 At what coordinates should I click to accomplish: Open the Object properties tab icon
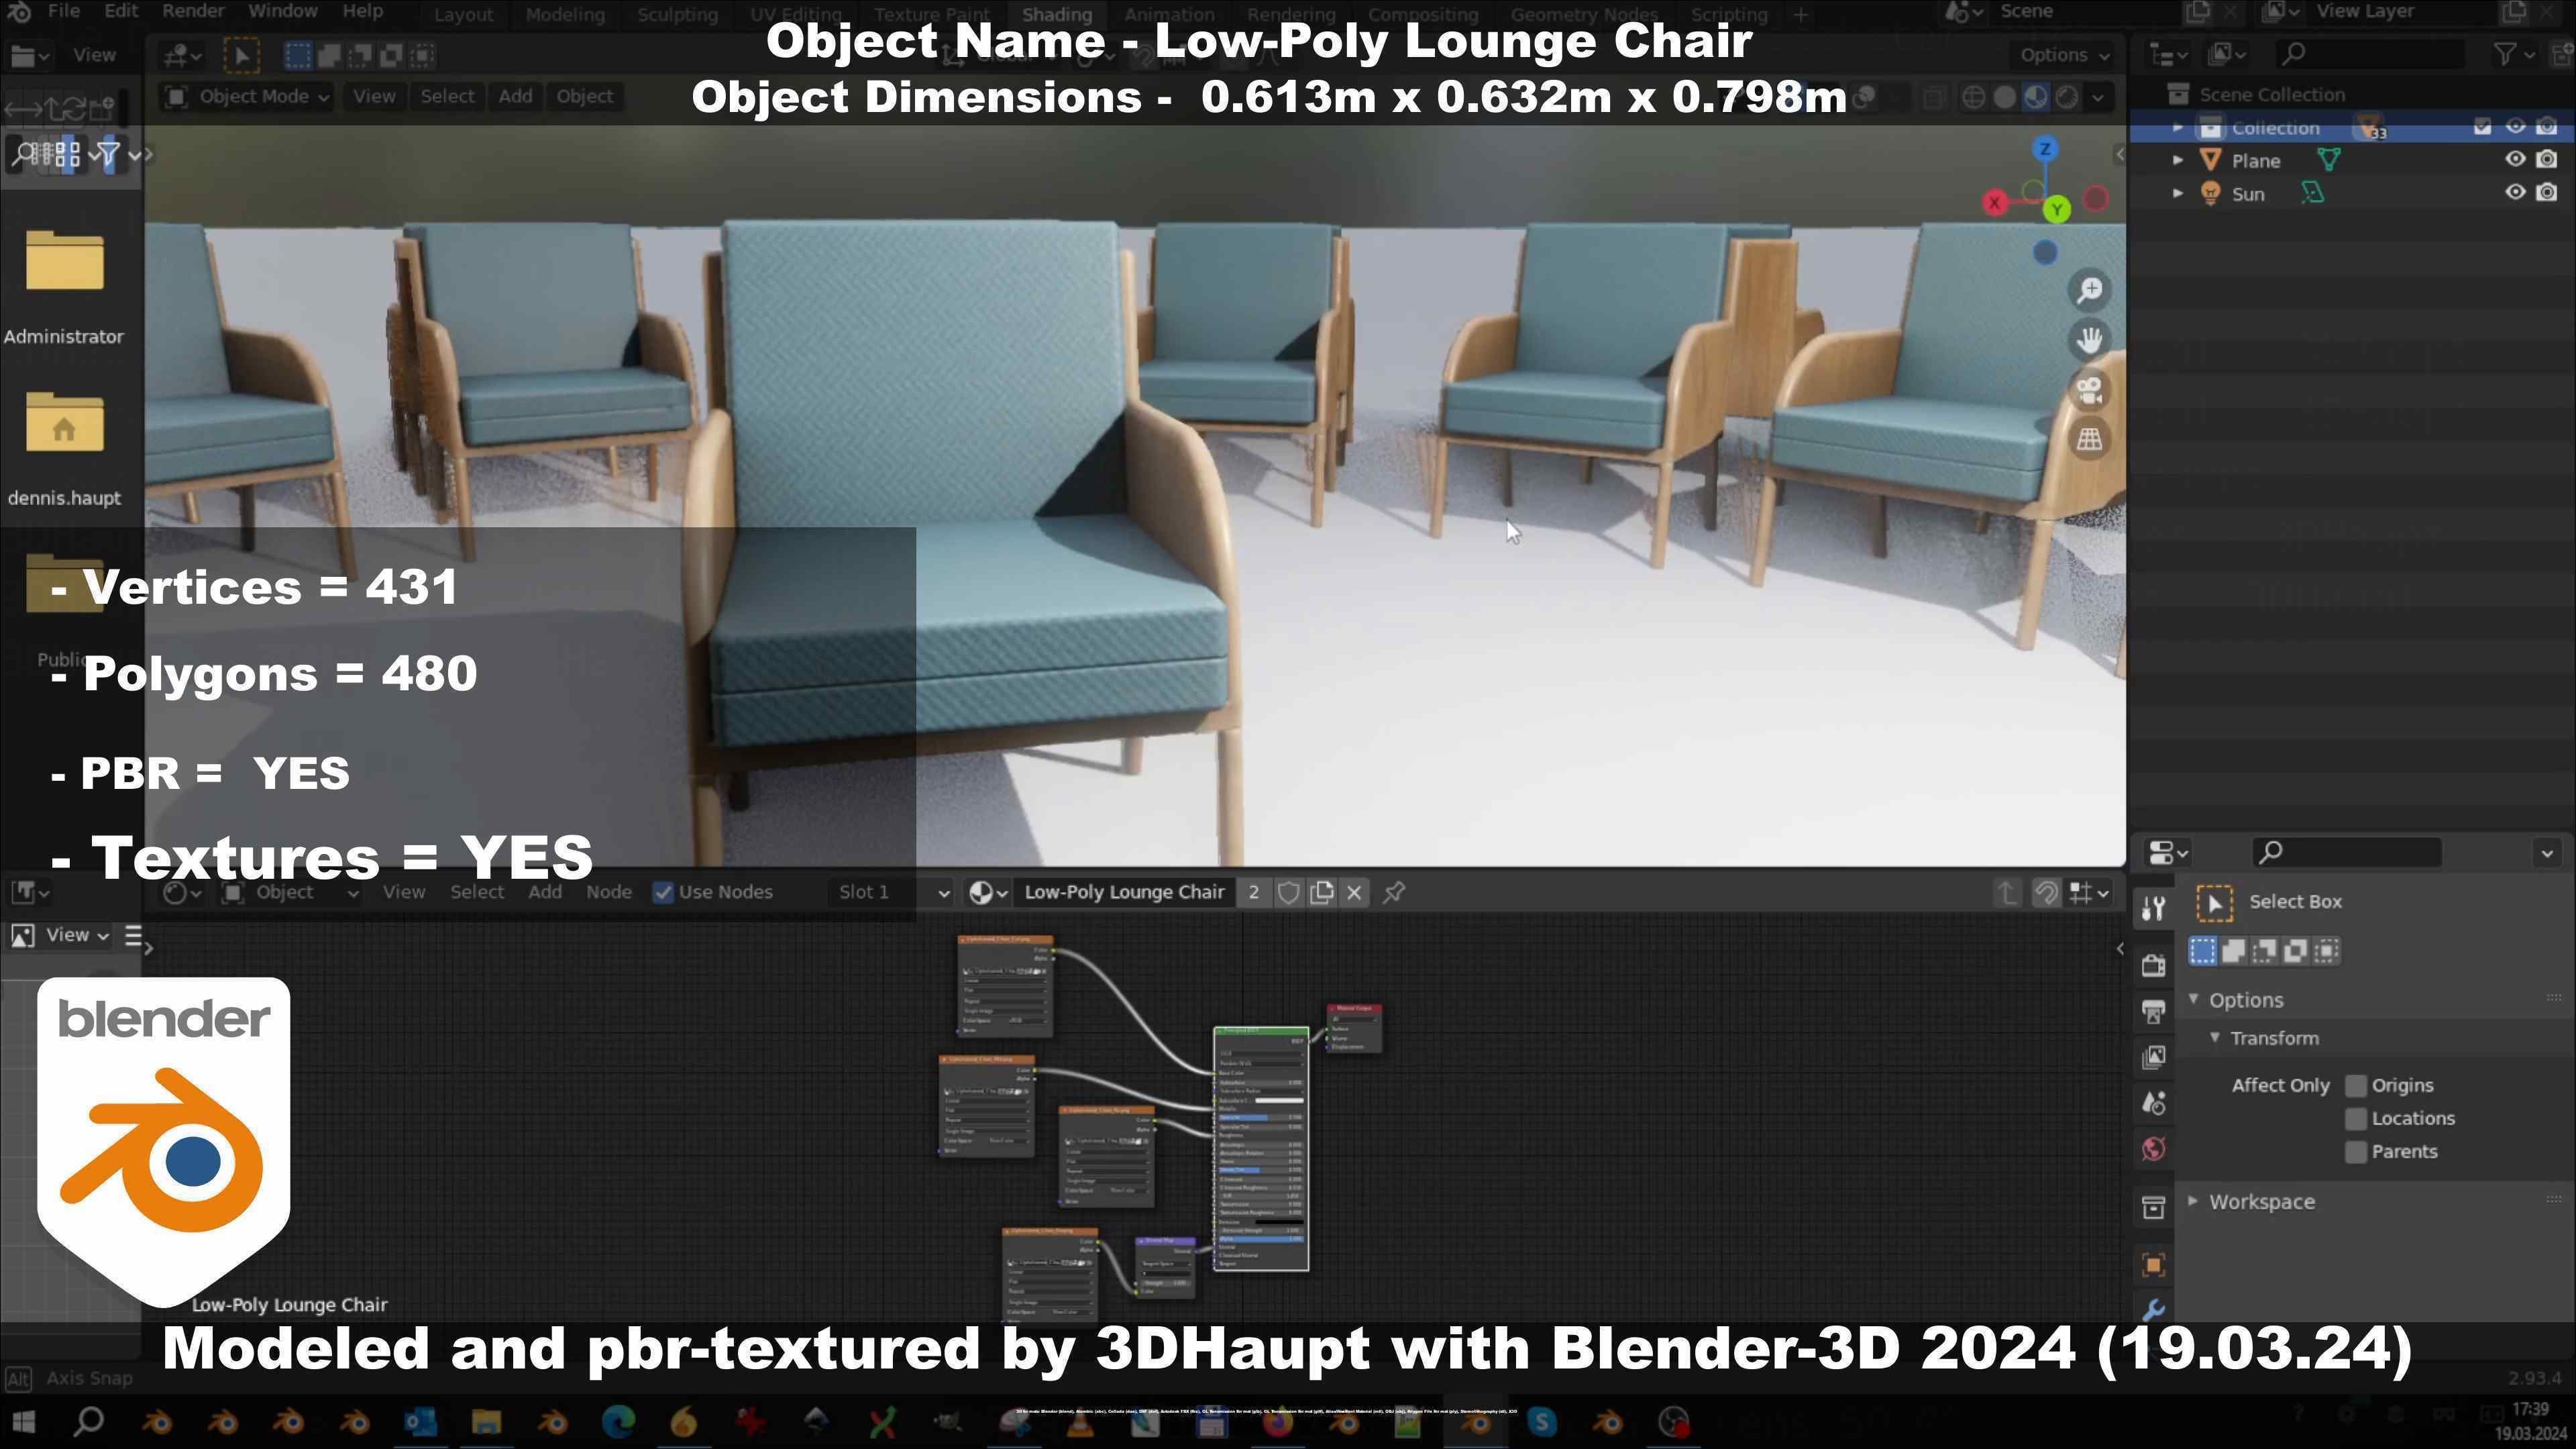[2153, 1264]
